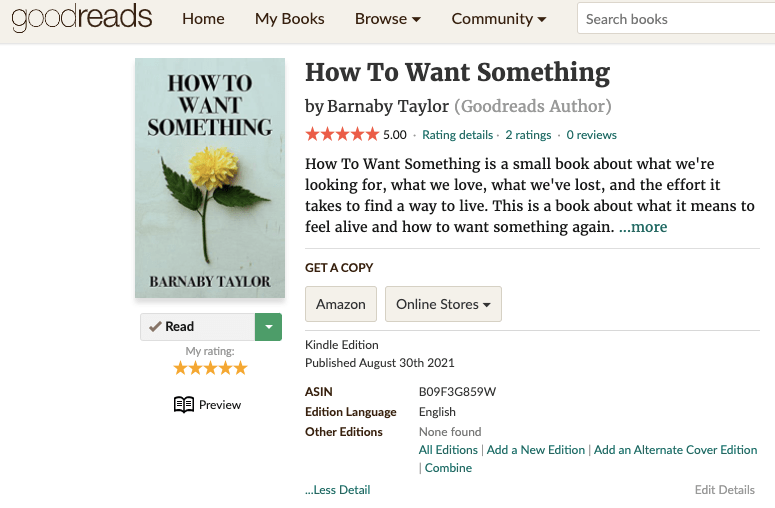Open the Browse menu
Image resolution: width=775 pixels, height=508 pixels.
[387, 19]
